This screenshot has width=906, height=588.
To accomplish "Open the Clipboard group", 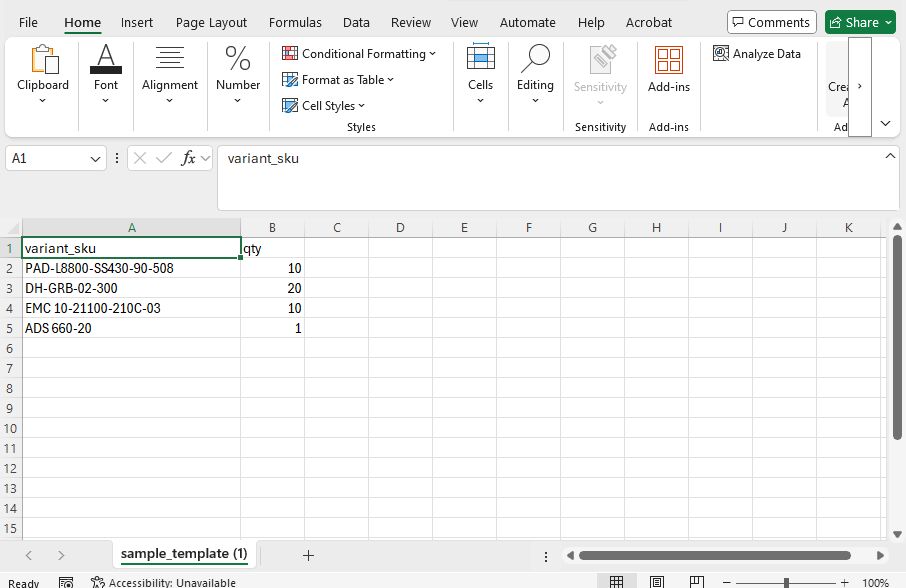I will pyautogui.click(x=43, y=75).
